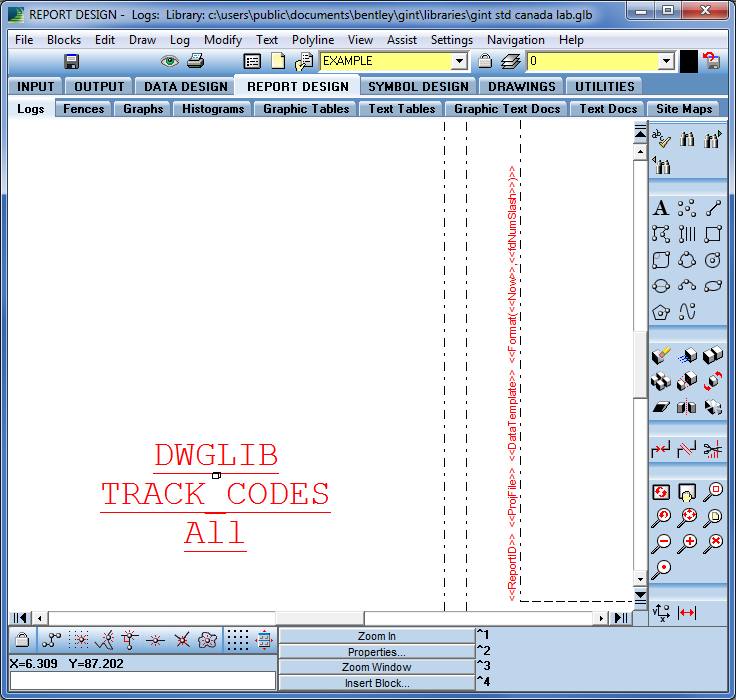
Task: Click the Zoom In plus magnifier
Action: tap(687, 543)
